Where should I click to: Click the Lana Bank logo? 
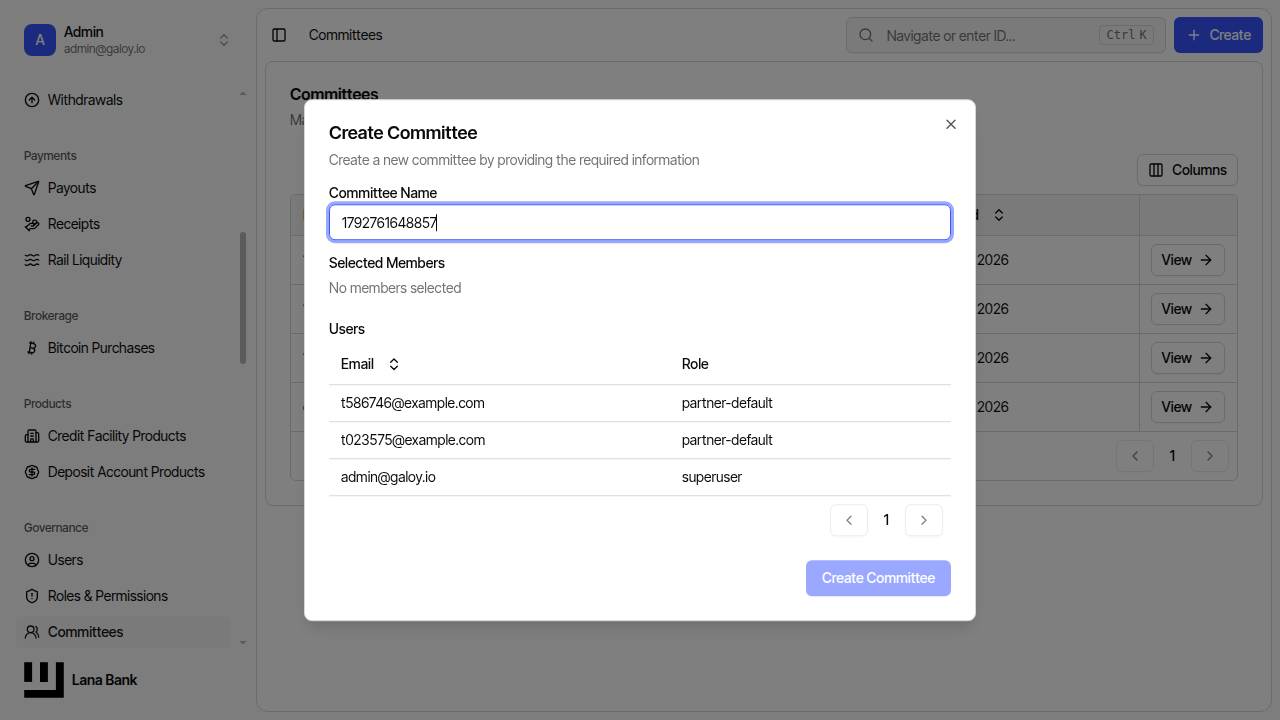point(44,680)
